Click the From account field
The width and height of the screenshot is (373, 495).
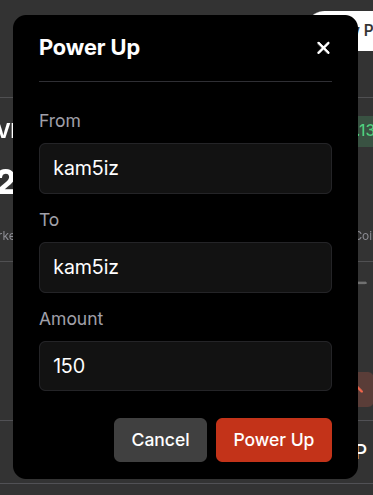click(x=185, y=168)
